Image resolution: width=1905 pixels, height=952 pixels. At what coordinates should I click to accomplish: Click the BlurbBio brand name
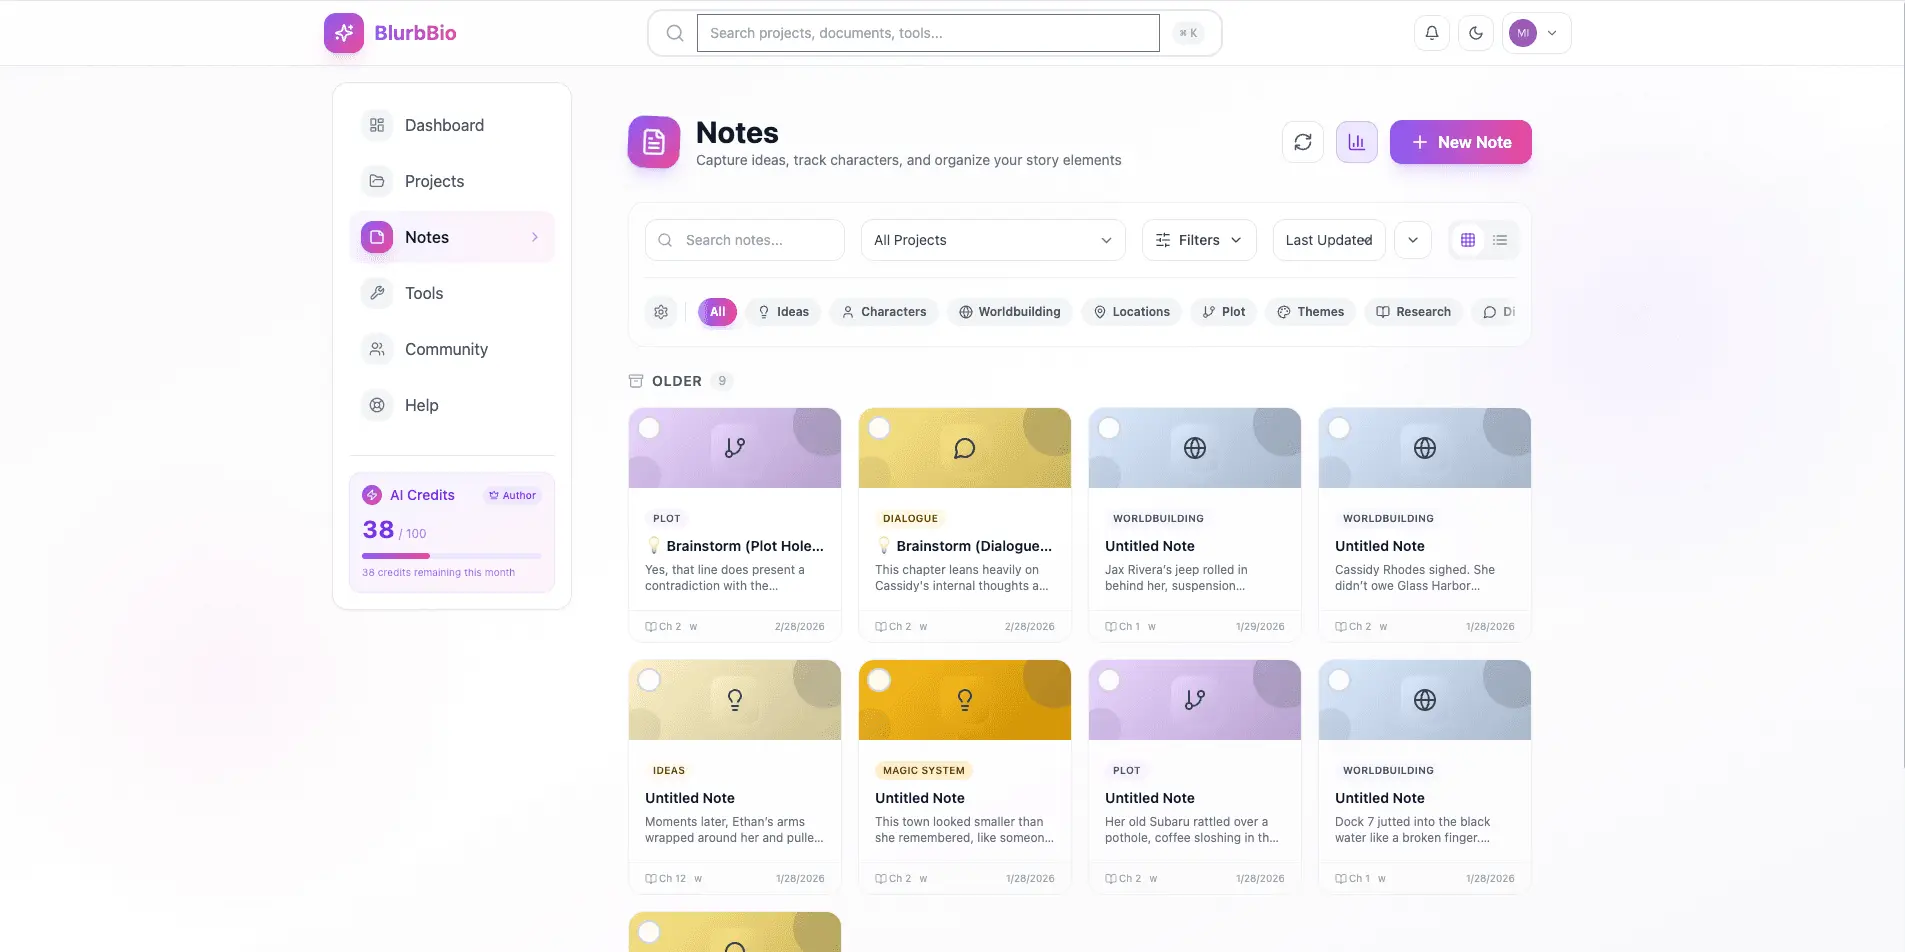pos(415,33)
